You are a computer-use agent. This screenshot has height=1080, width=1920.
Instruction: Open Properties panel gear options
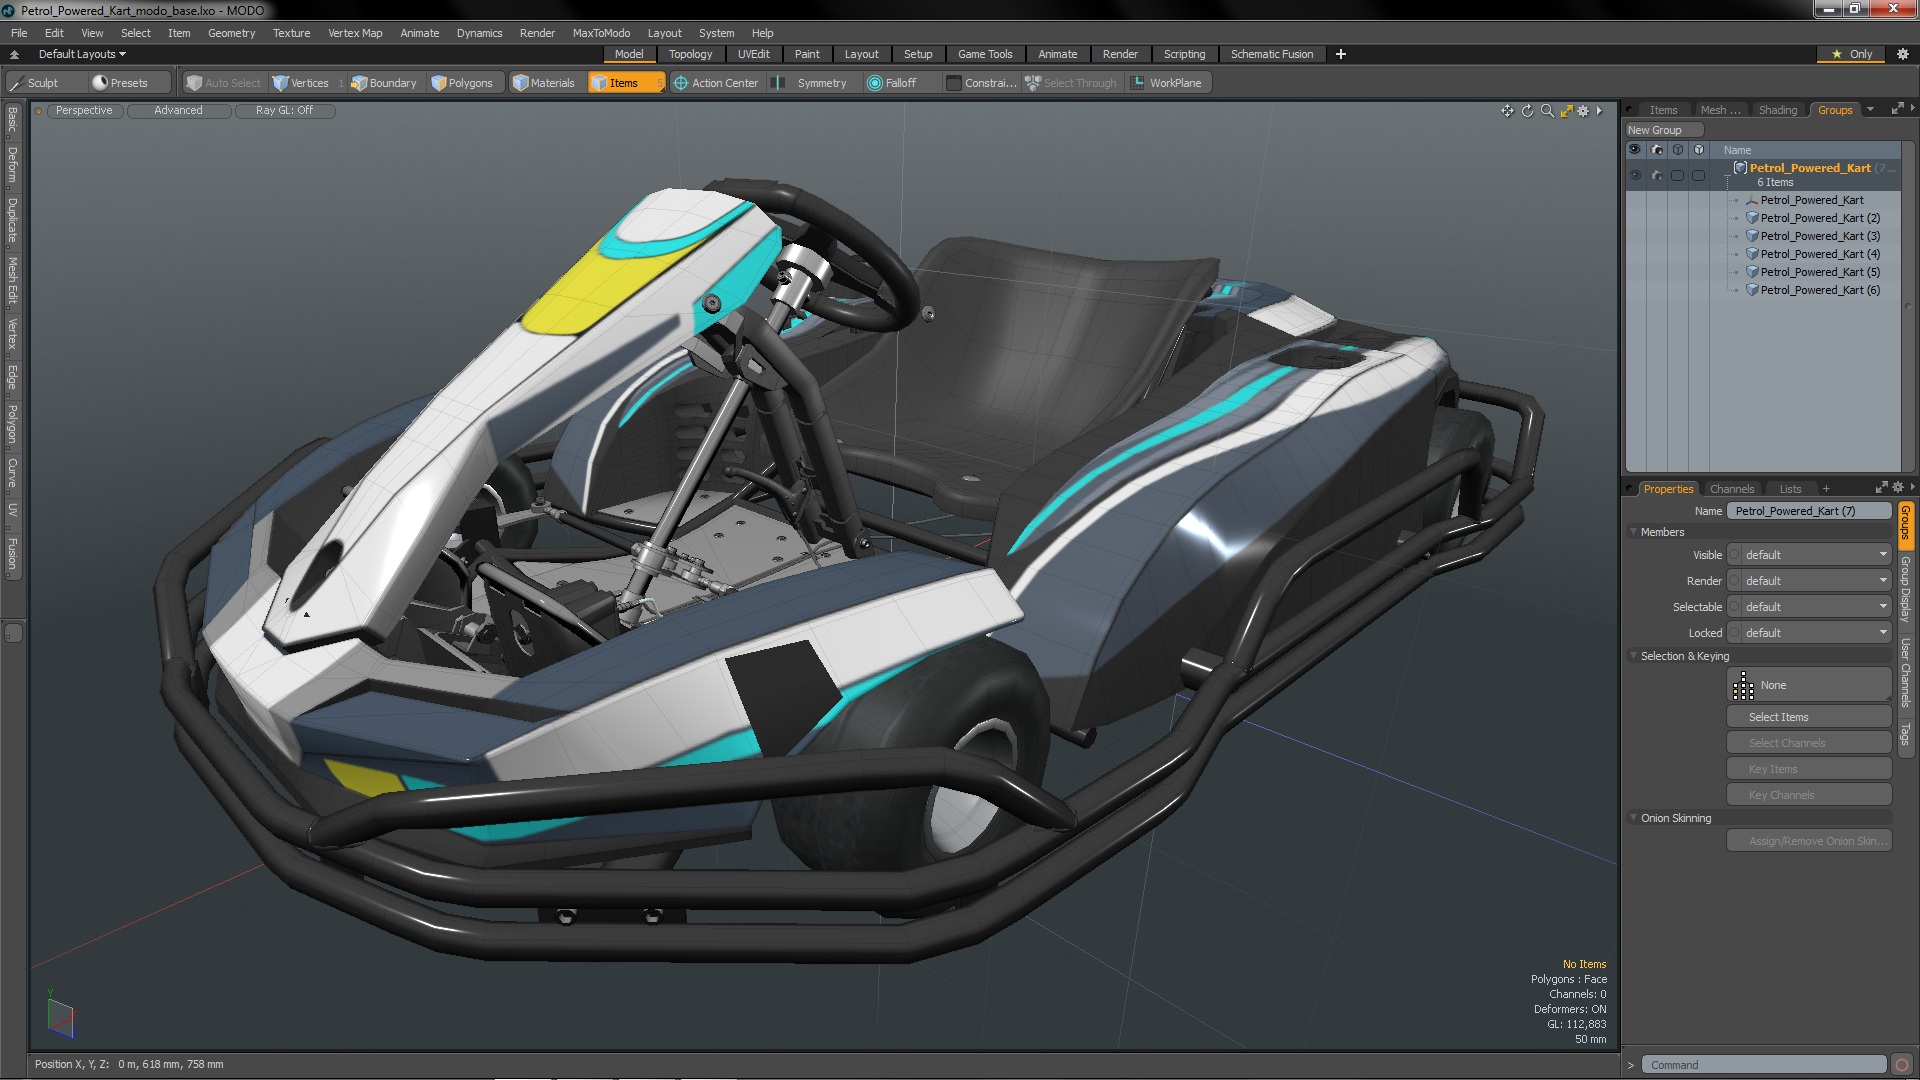[x=1898, y=488]
